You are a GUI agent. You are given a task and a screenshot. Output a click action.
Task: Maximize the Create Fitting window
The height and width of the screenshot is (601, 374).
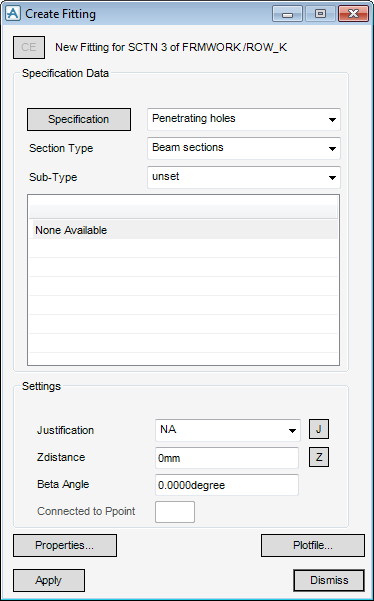tap(320, 14)
